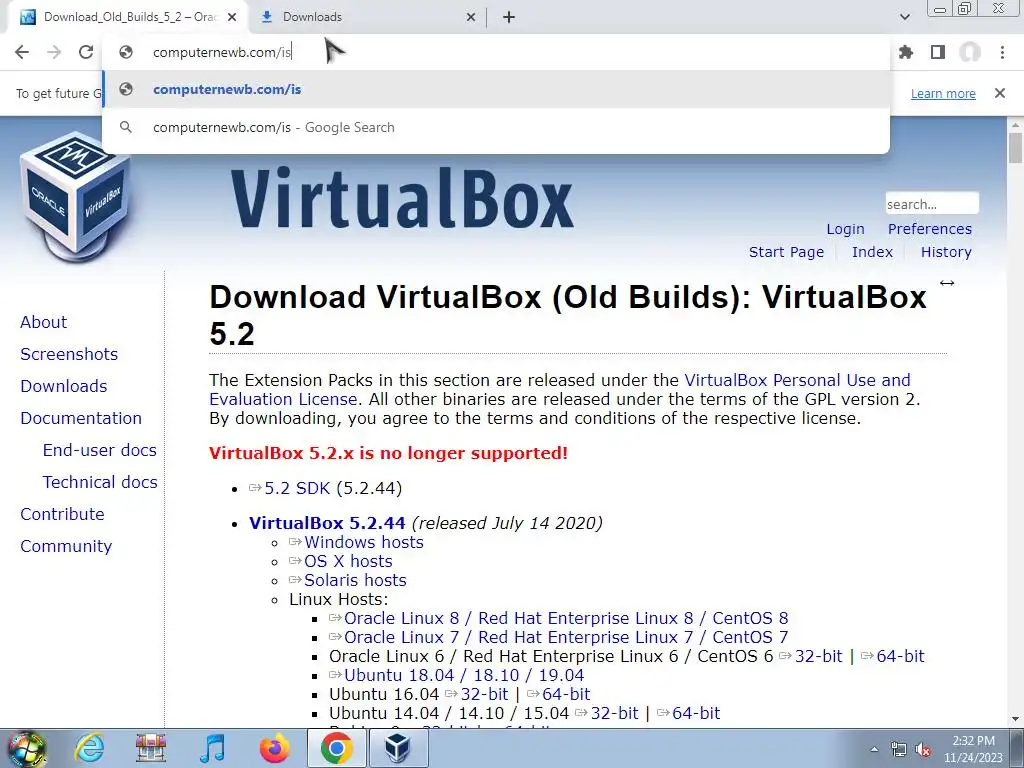
Task: Open Technical docs in sidebar
Action: (100, 482)
